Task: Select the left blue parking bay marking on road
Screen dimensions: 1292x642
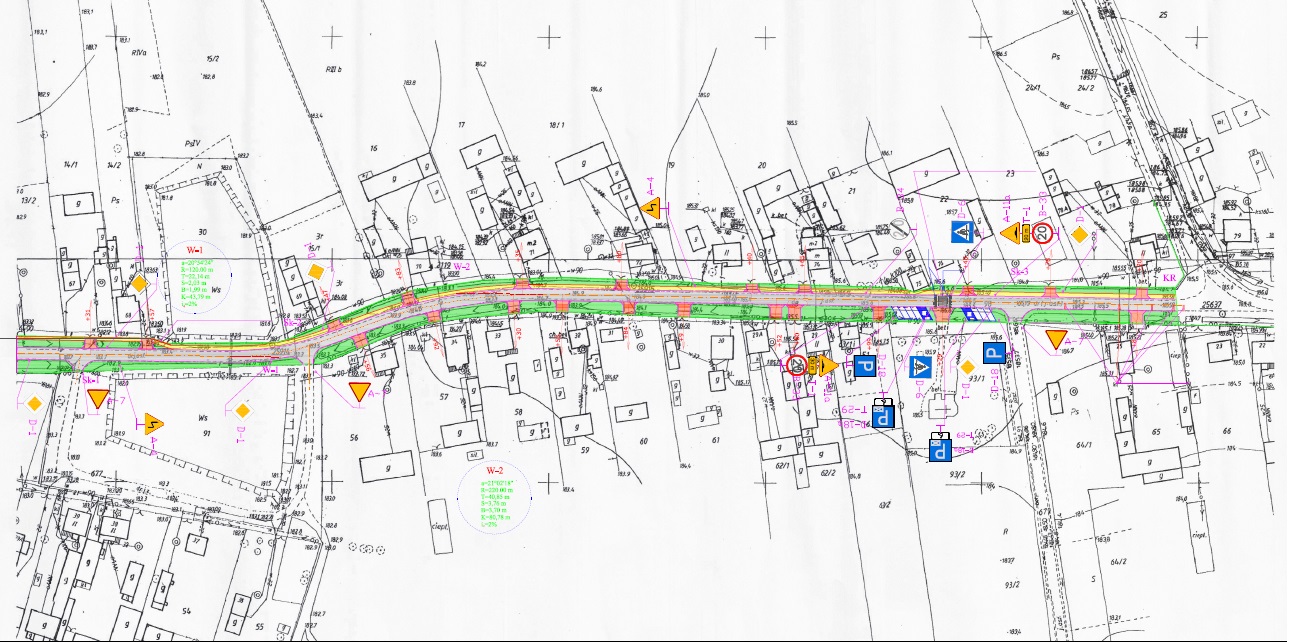Action: [x=912, y=313]
